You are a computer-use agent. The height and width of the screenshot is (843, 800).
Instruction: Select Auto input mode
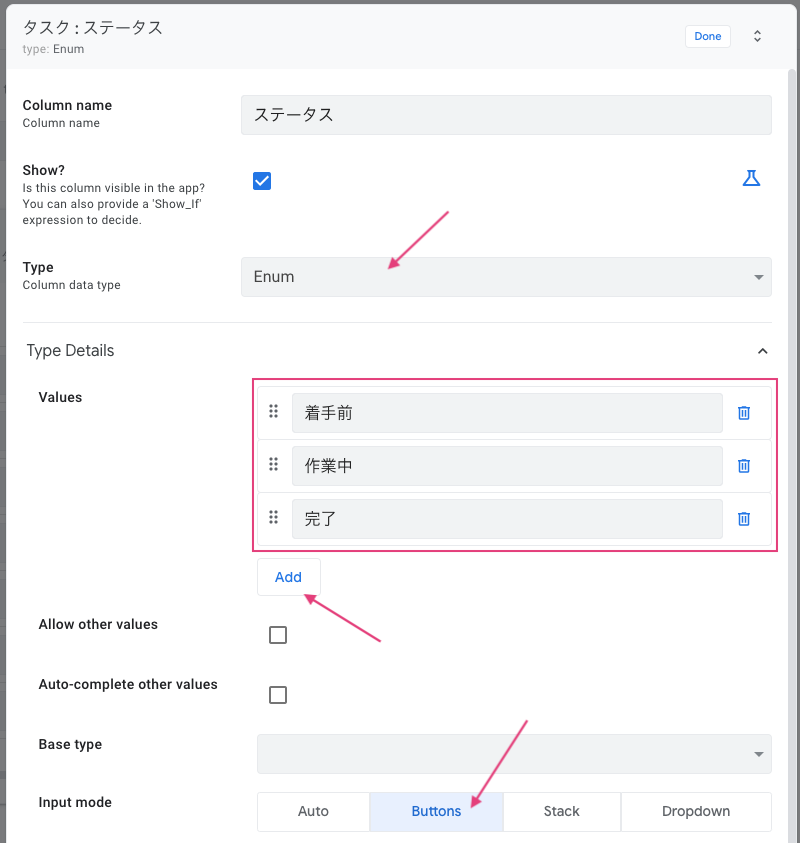pos(313,811)
